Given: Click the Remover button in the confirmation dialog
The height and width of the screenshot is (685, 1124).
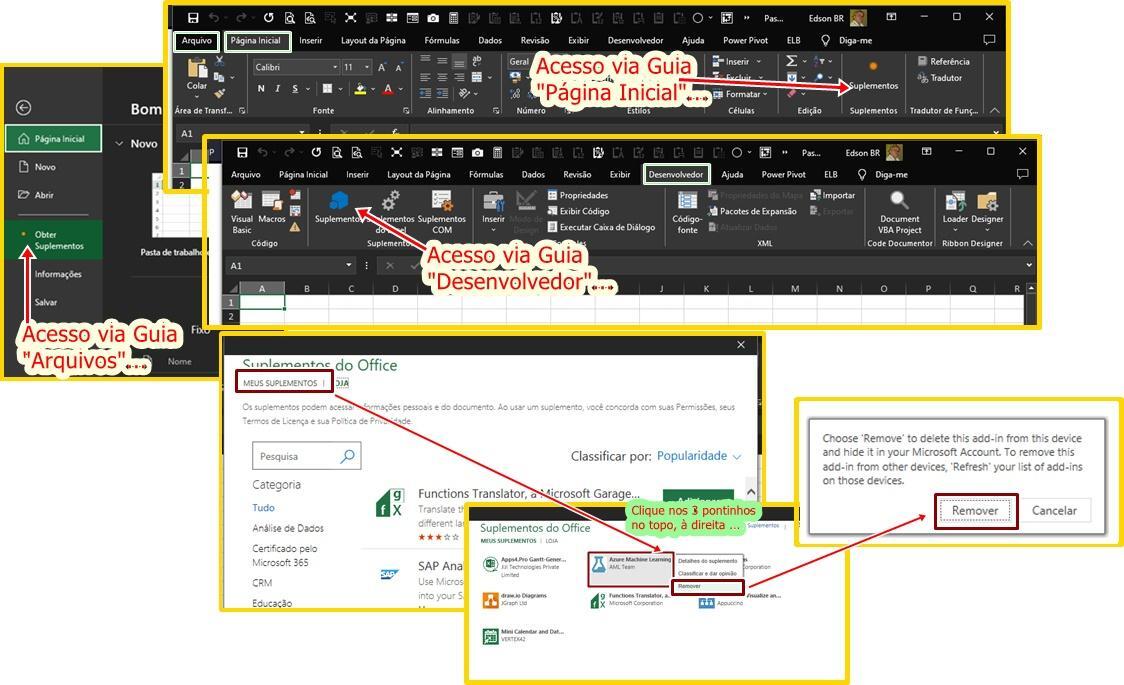Looking at the screenshot, I should [975, 511].
